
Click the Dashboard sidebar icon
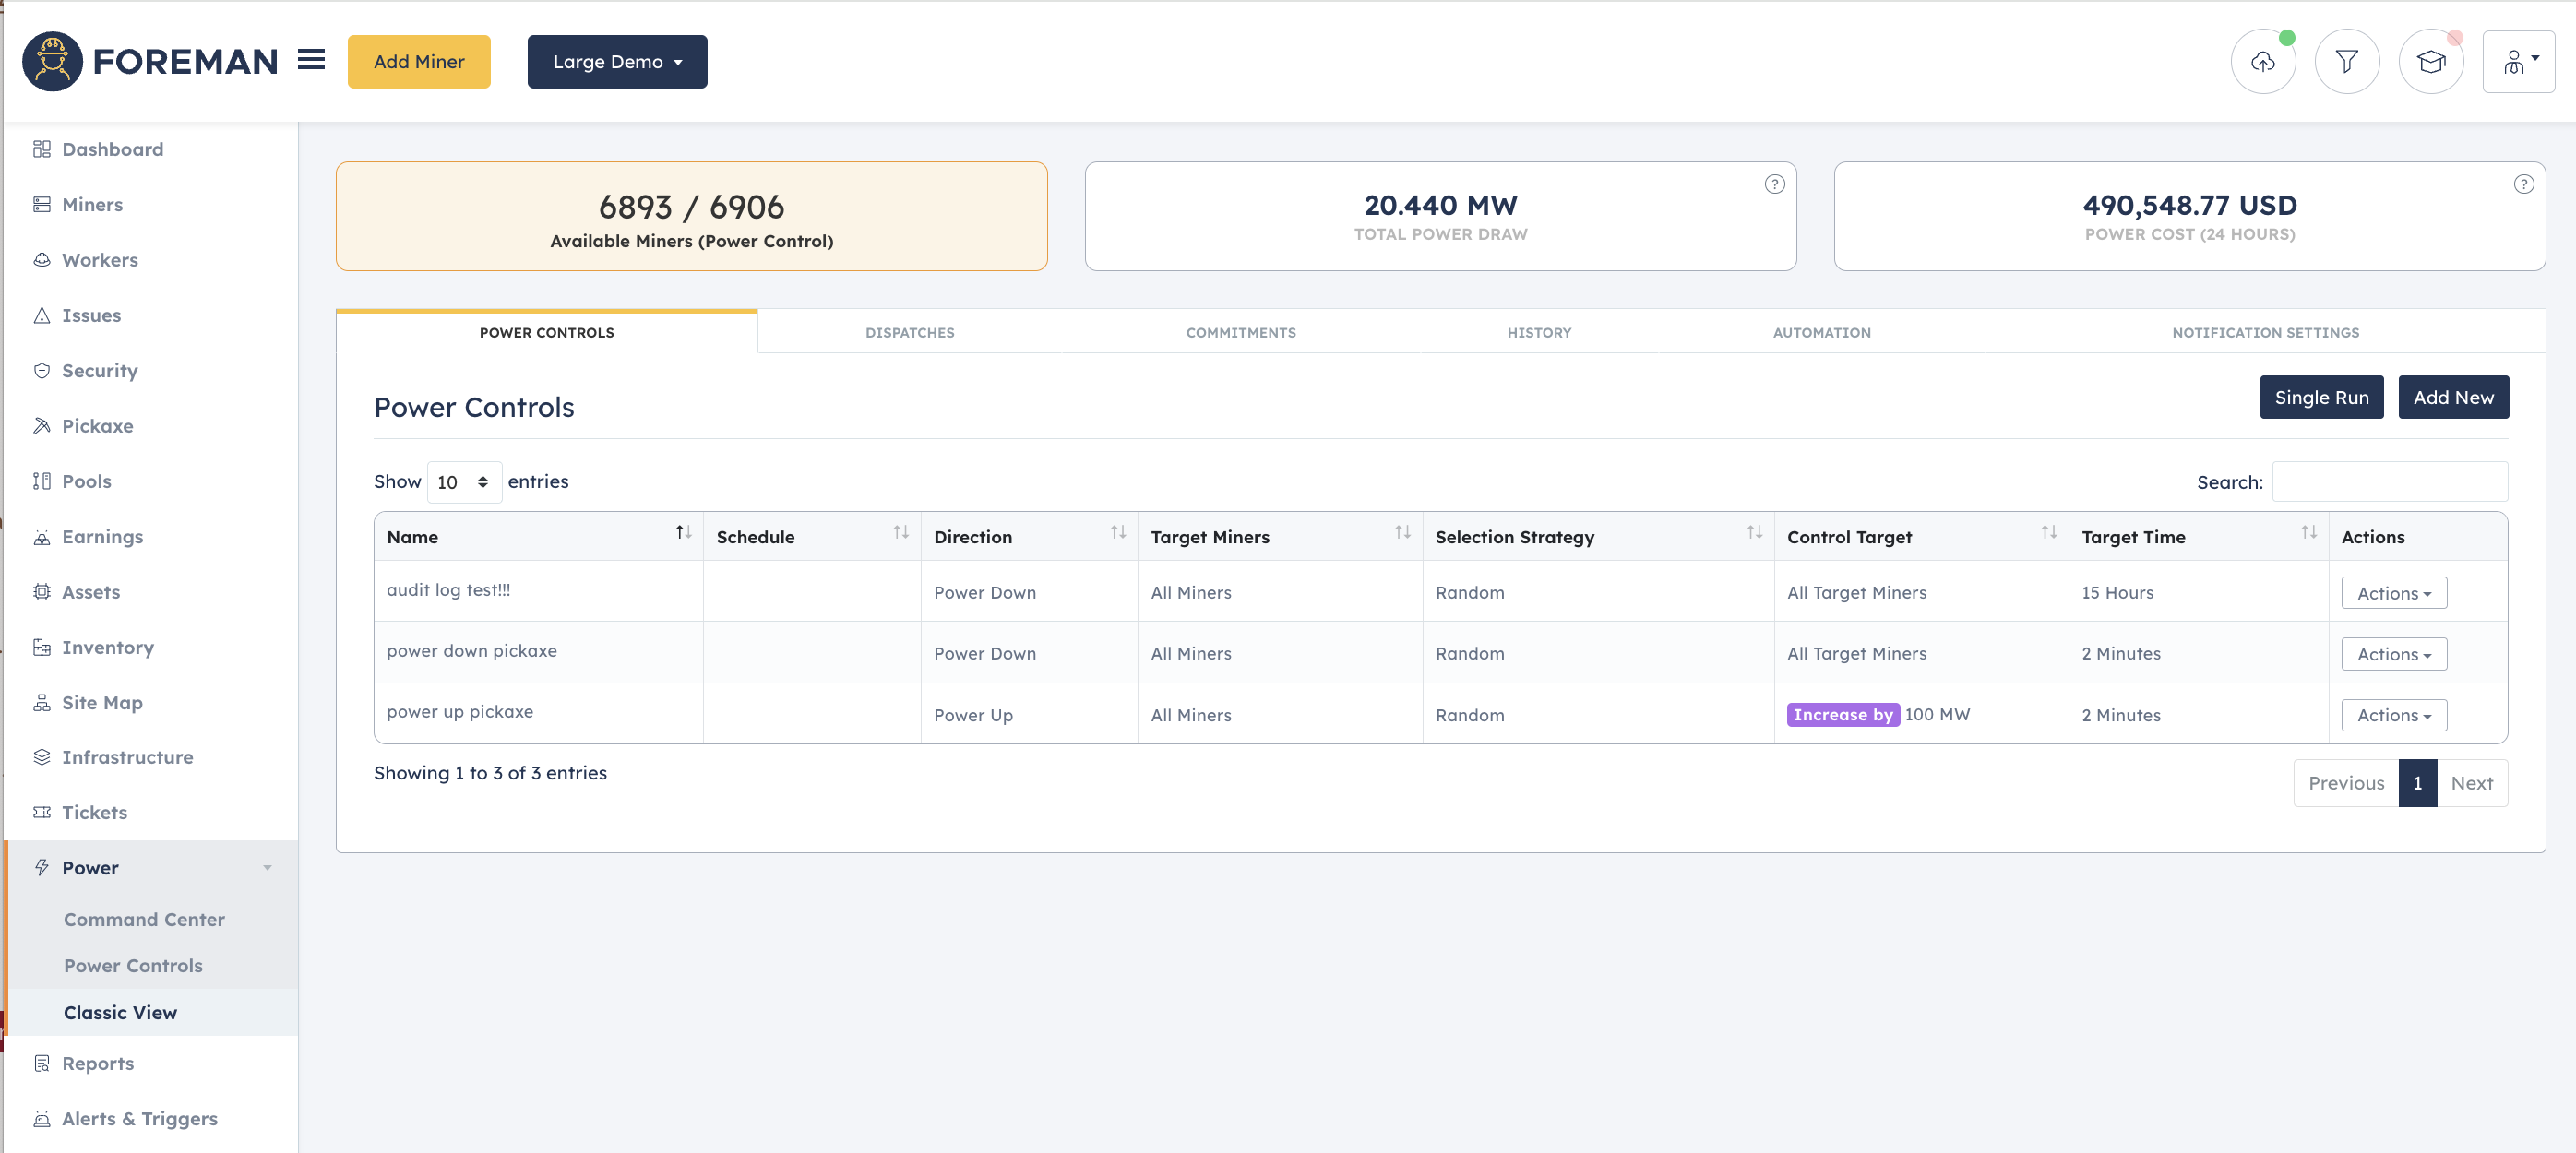click(42, 149)
